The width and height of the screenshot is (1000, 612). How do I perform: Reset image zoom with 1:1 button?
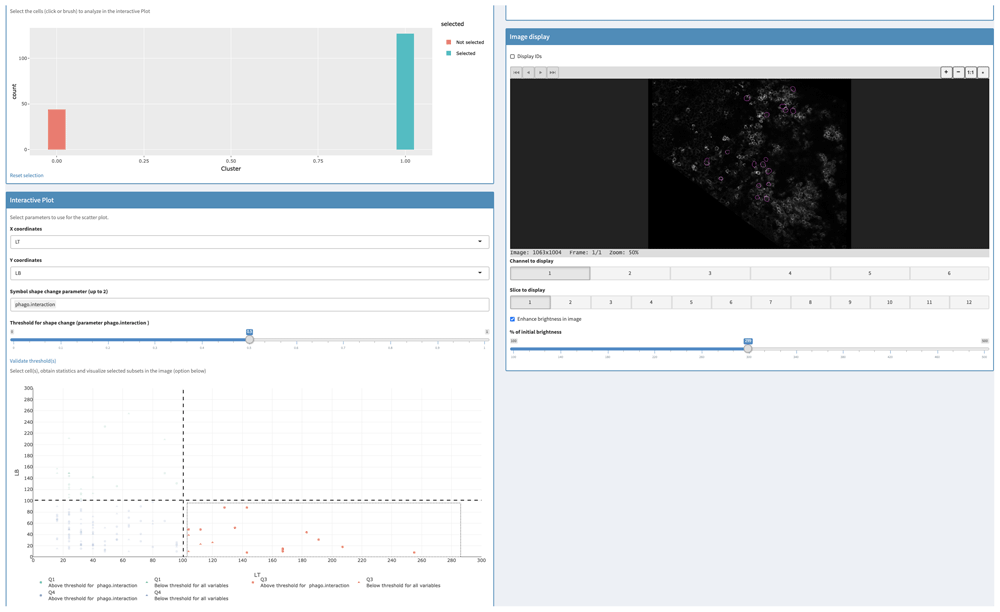point(970,72)
